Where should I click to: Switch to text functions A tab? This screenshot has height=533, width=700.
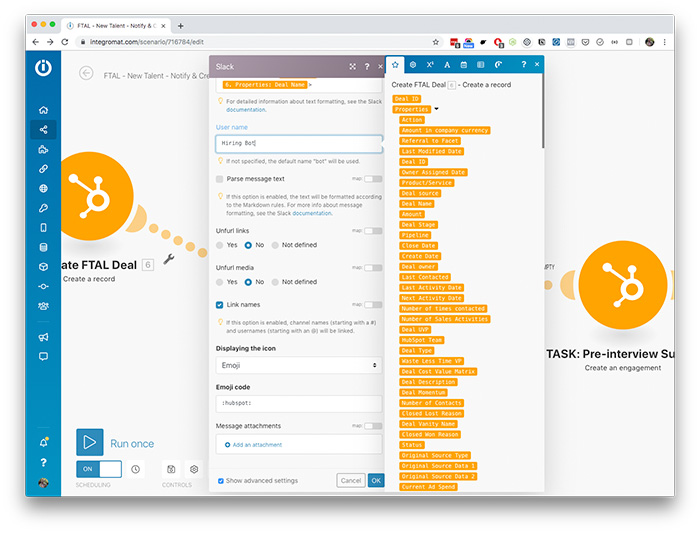(x=447, y=65)
